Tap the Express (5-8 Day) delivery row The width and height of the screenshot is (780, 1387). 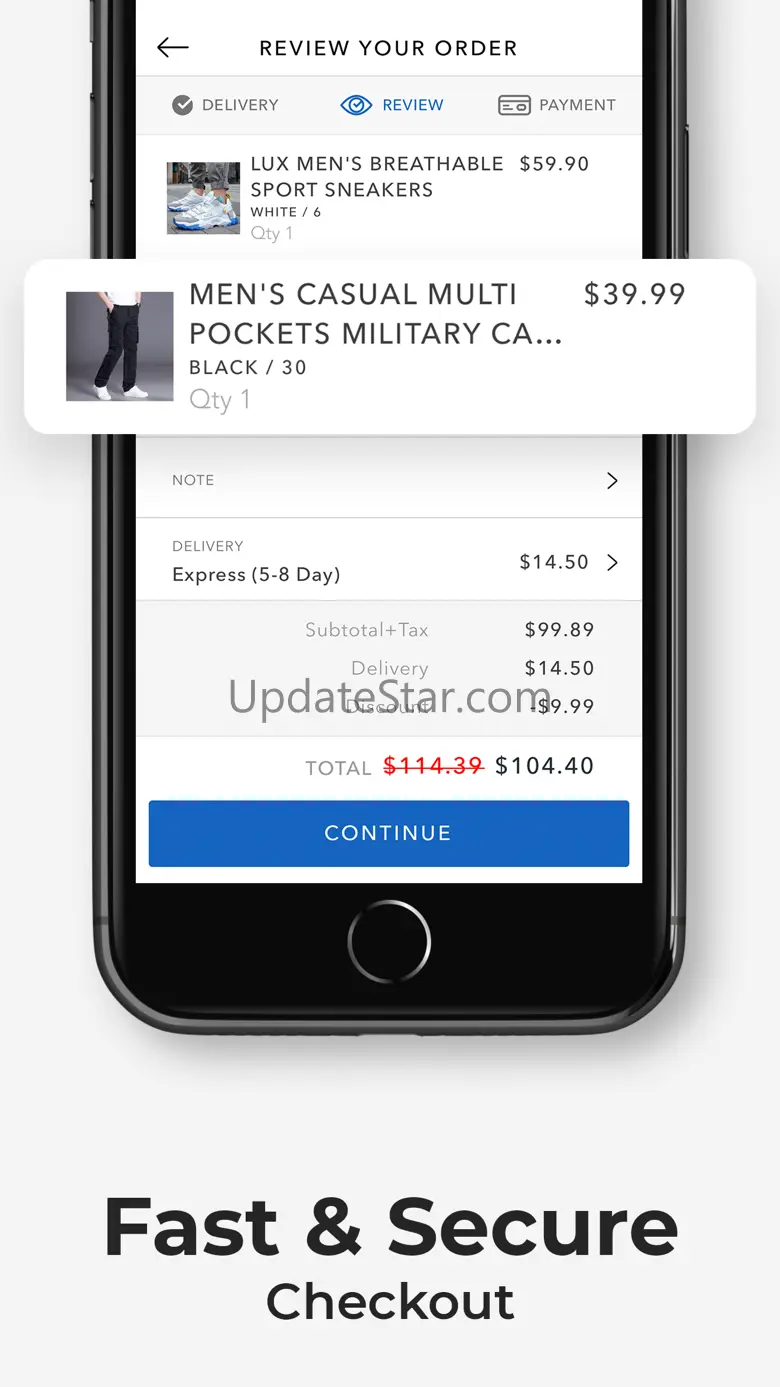pos(389,560)
